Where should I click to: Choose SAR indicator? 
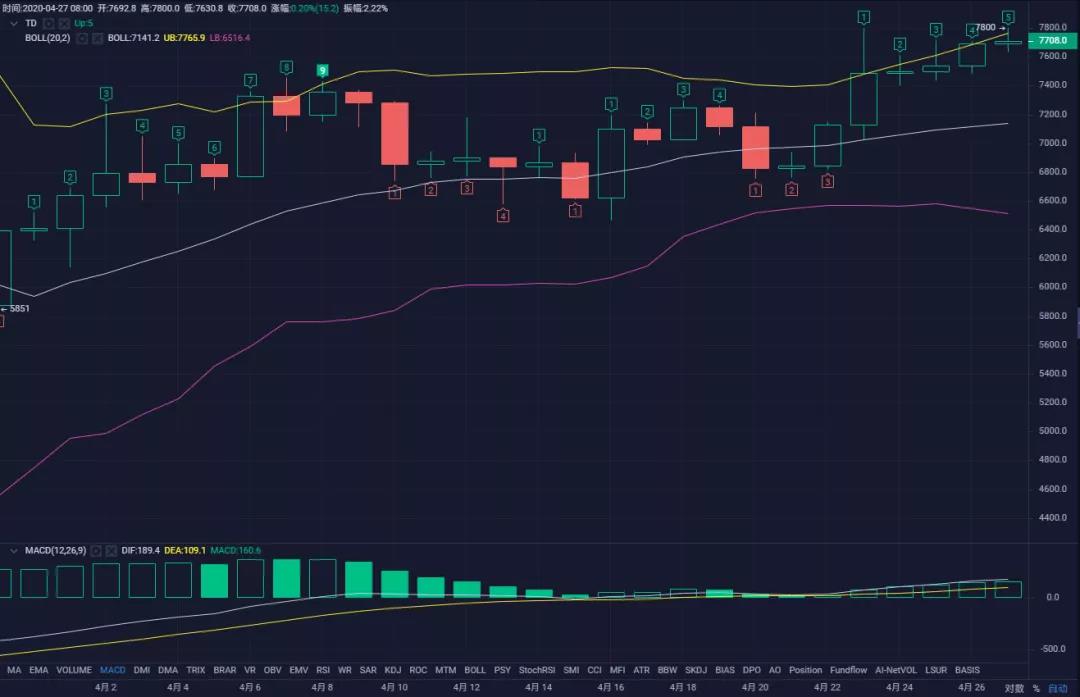[368, 669]
